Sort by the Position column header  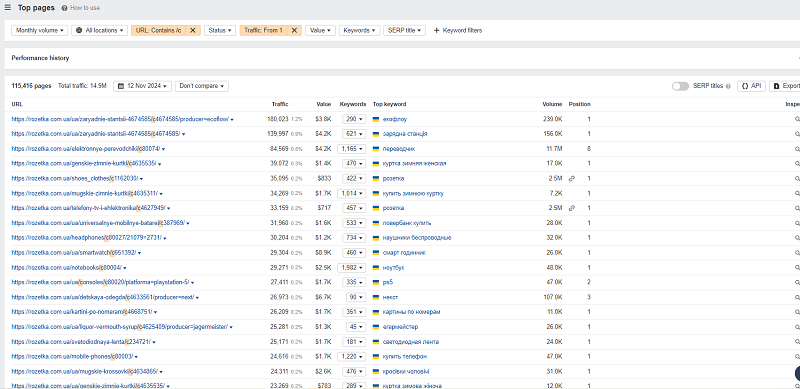[580, 104]
